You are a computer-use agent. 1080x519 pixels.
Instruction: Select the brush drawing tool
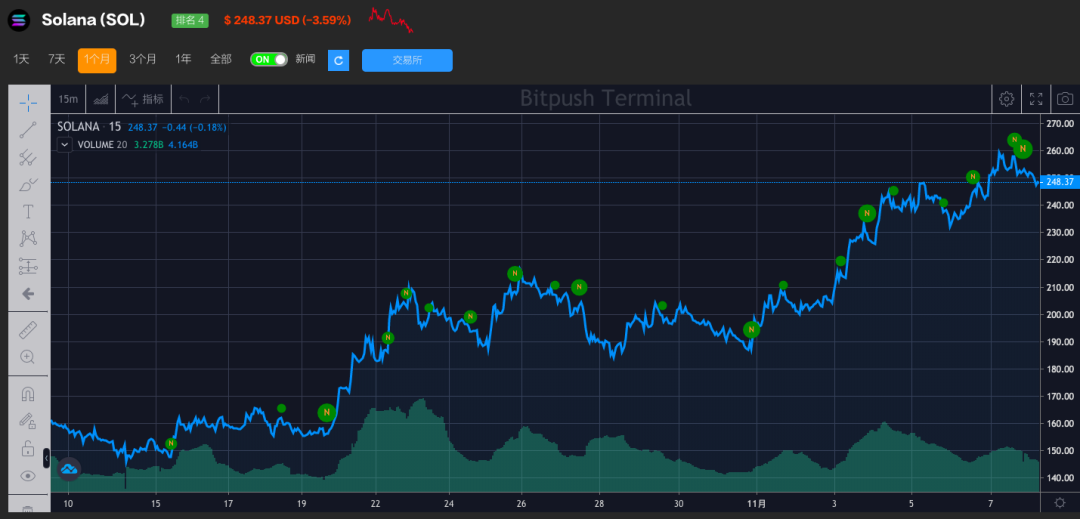pyautogui.click(x=28, y=184)
